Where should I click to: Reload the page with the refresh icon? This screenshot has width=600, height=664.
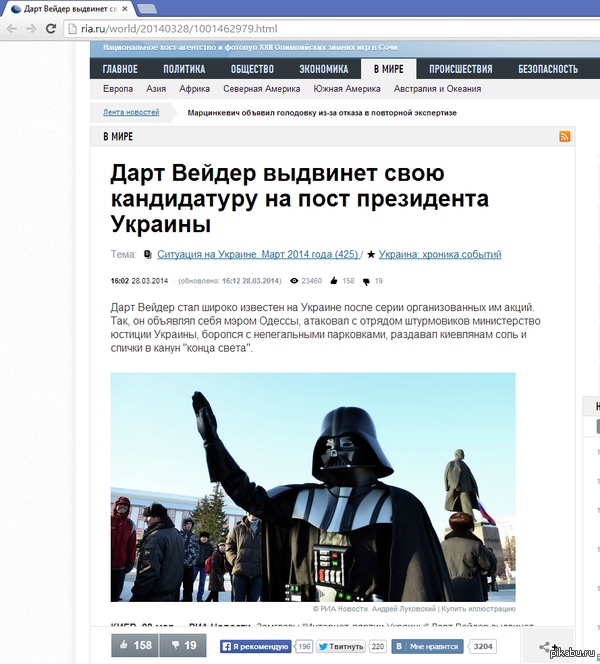51,29
